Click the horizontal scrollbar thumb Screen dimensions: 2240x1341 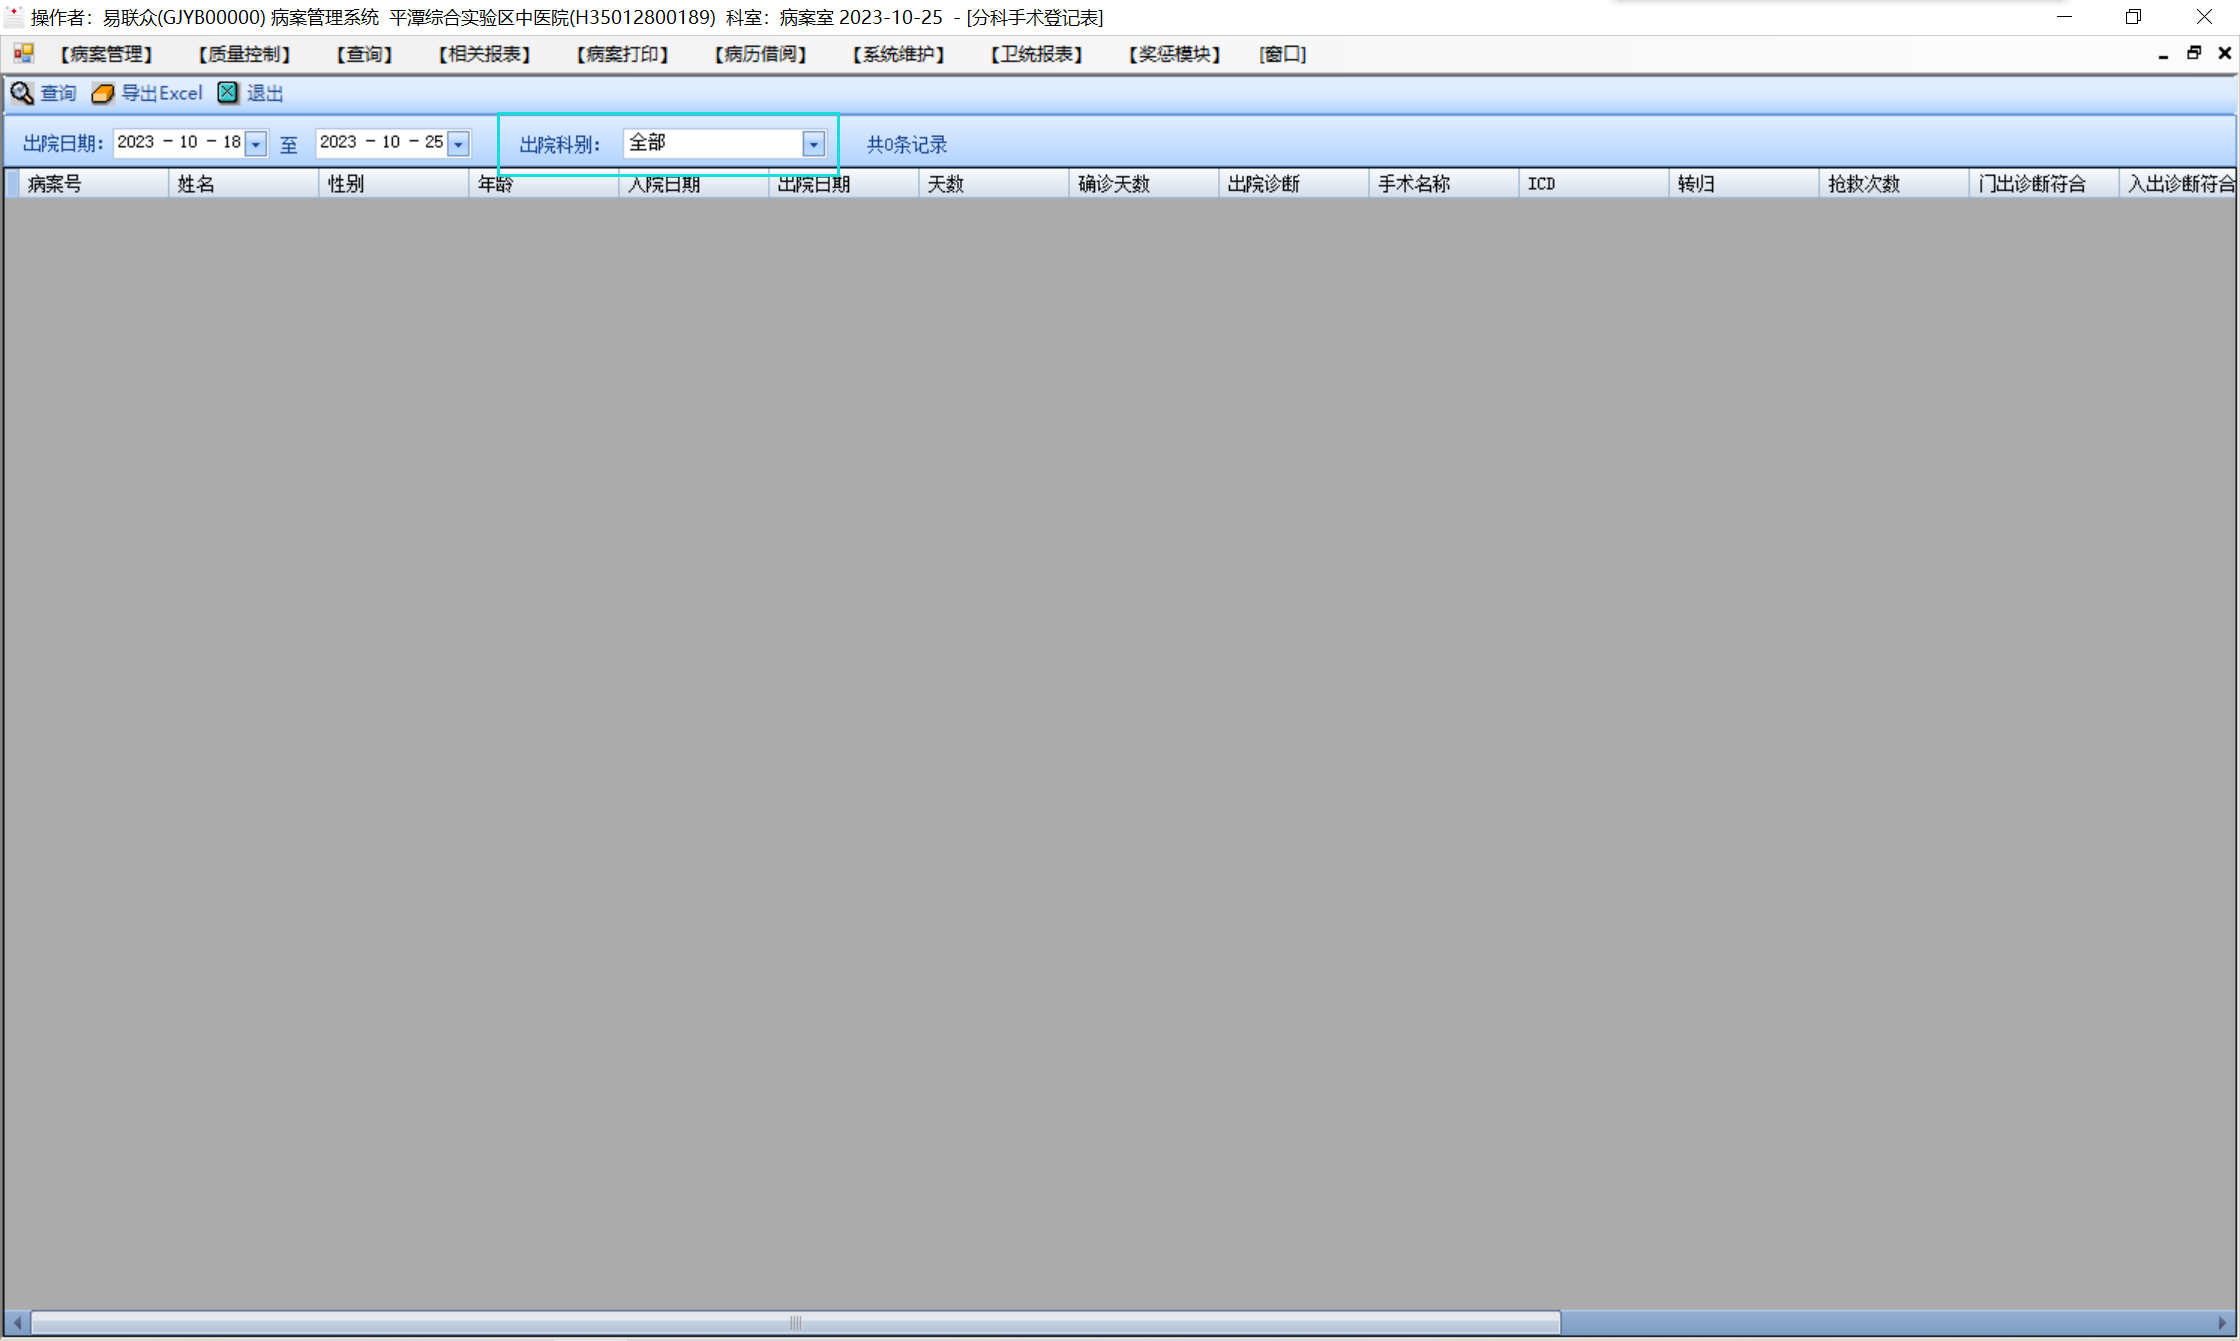point(795,1323)
